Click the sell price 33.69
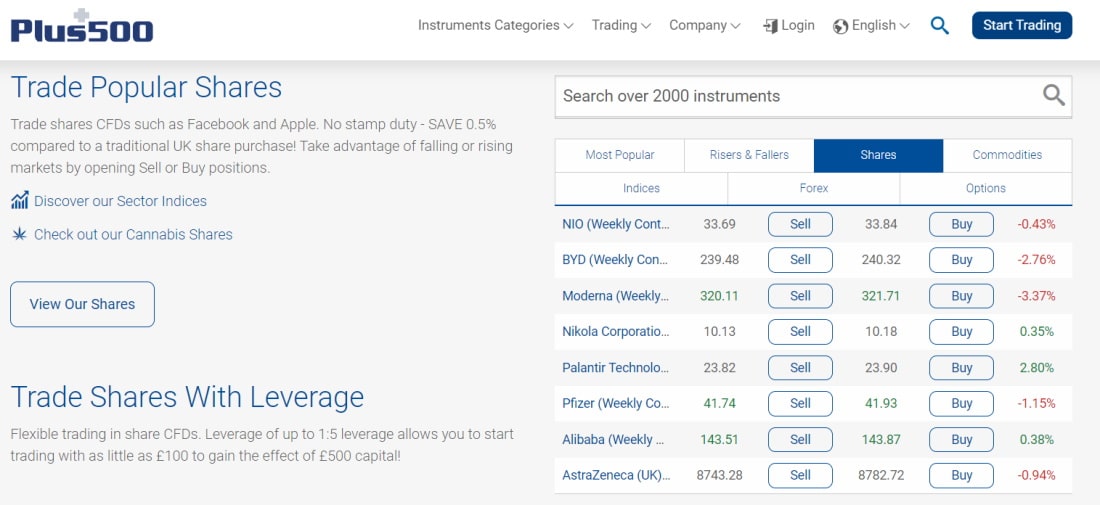 (719, 224)
